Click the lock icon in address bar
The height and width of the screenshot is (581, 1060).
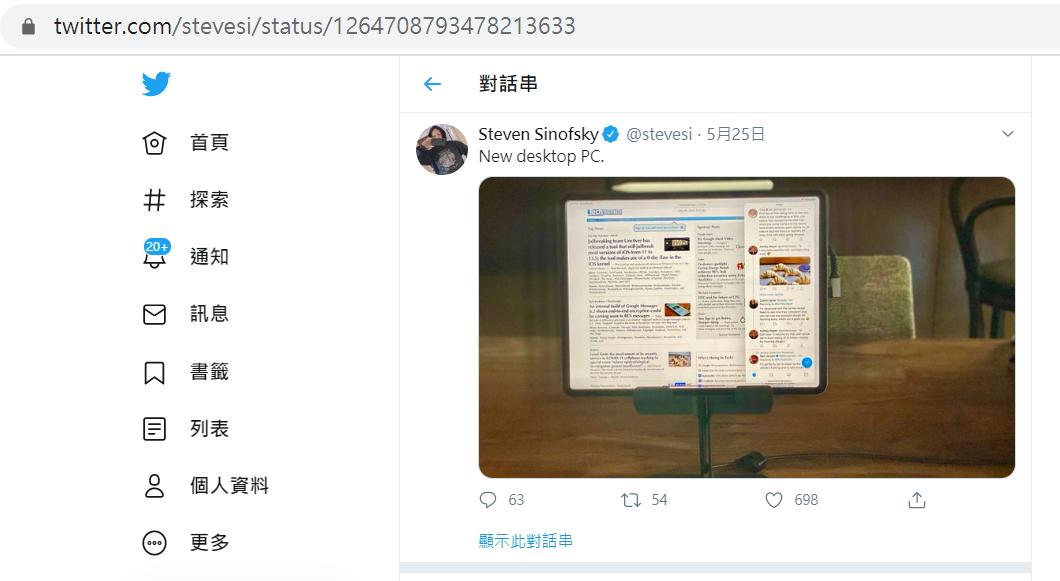coord(28,26)
